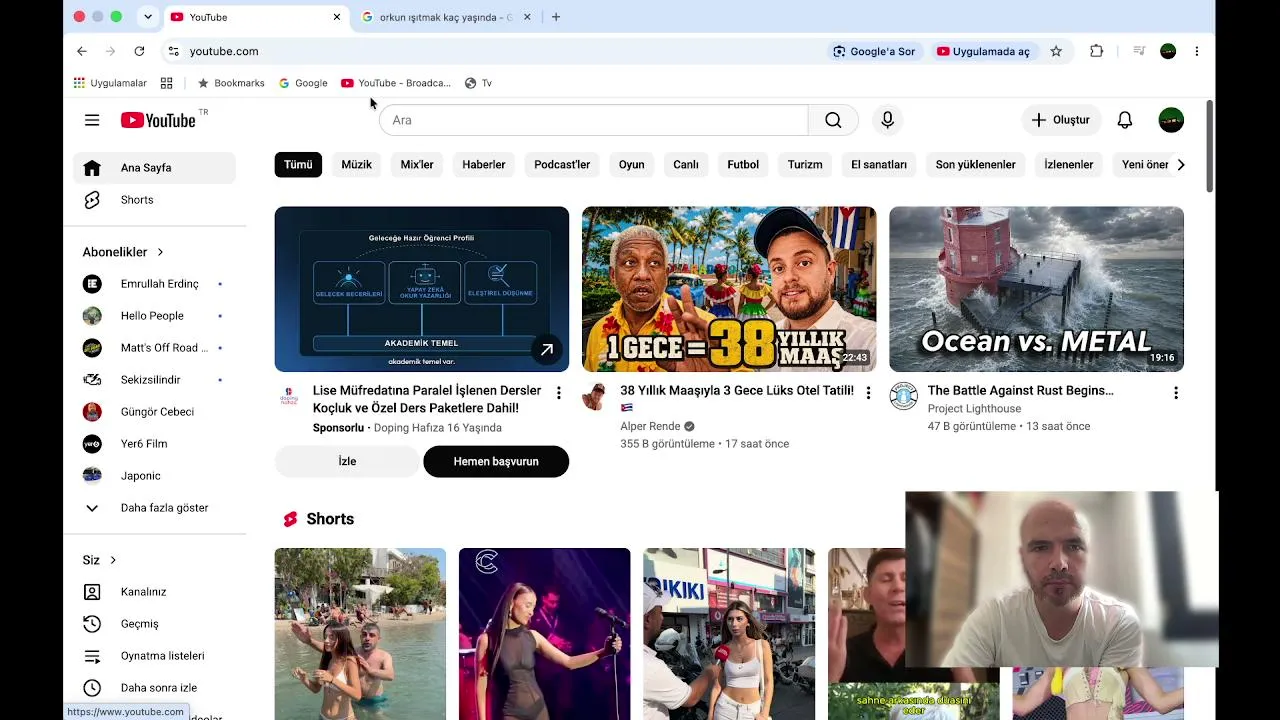
Task: Select the Müzik filter chip
Action: point(356,165)
